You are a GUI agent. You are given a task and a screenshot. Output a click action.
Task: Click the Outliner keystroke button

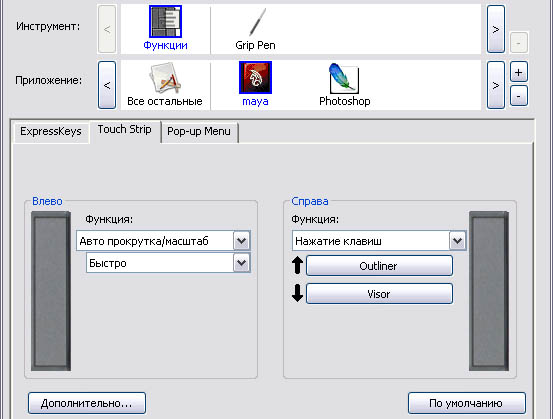click(379, 266)
